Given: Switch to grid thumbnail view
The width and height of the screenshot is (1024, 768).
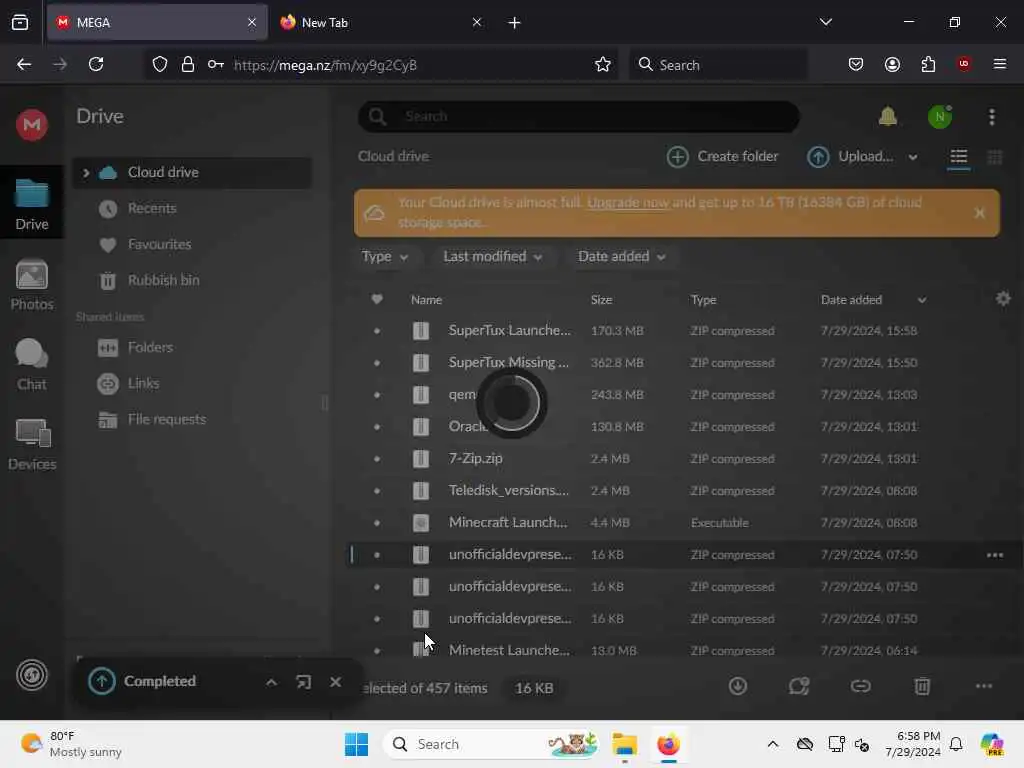Looking at the screenshot, I should [x=995, y=157].
